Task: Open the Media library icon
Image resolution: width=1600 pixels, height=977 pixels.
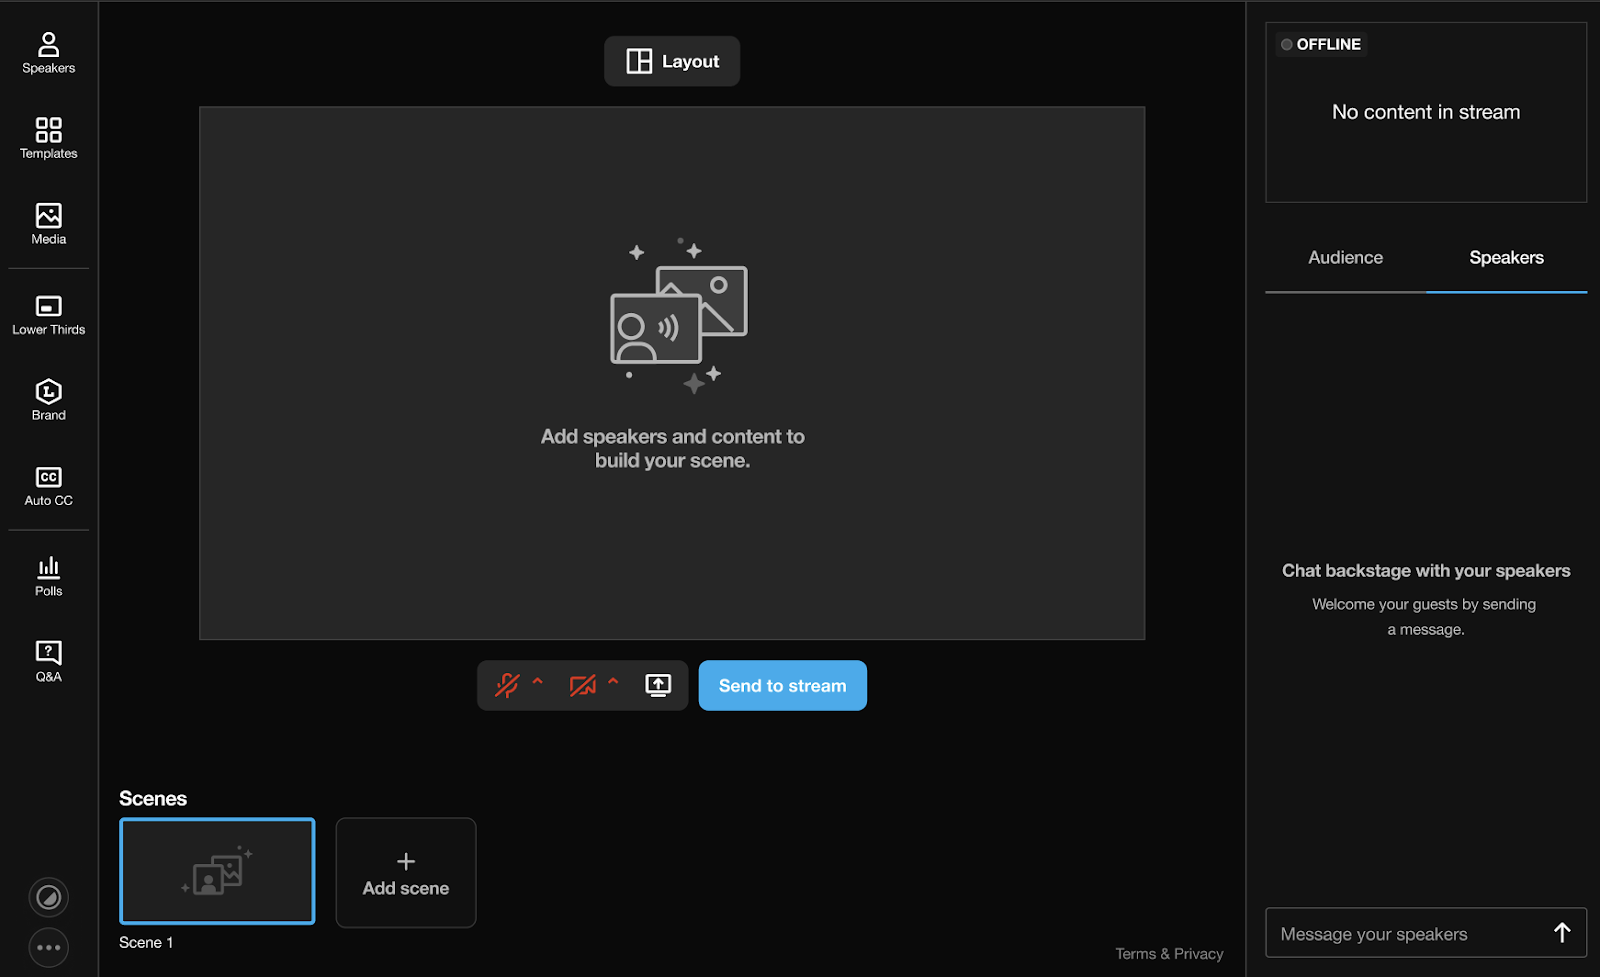Action: click(48, 223)
